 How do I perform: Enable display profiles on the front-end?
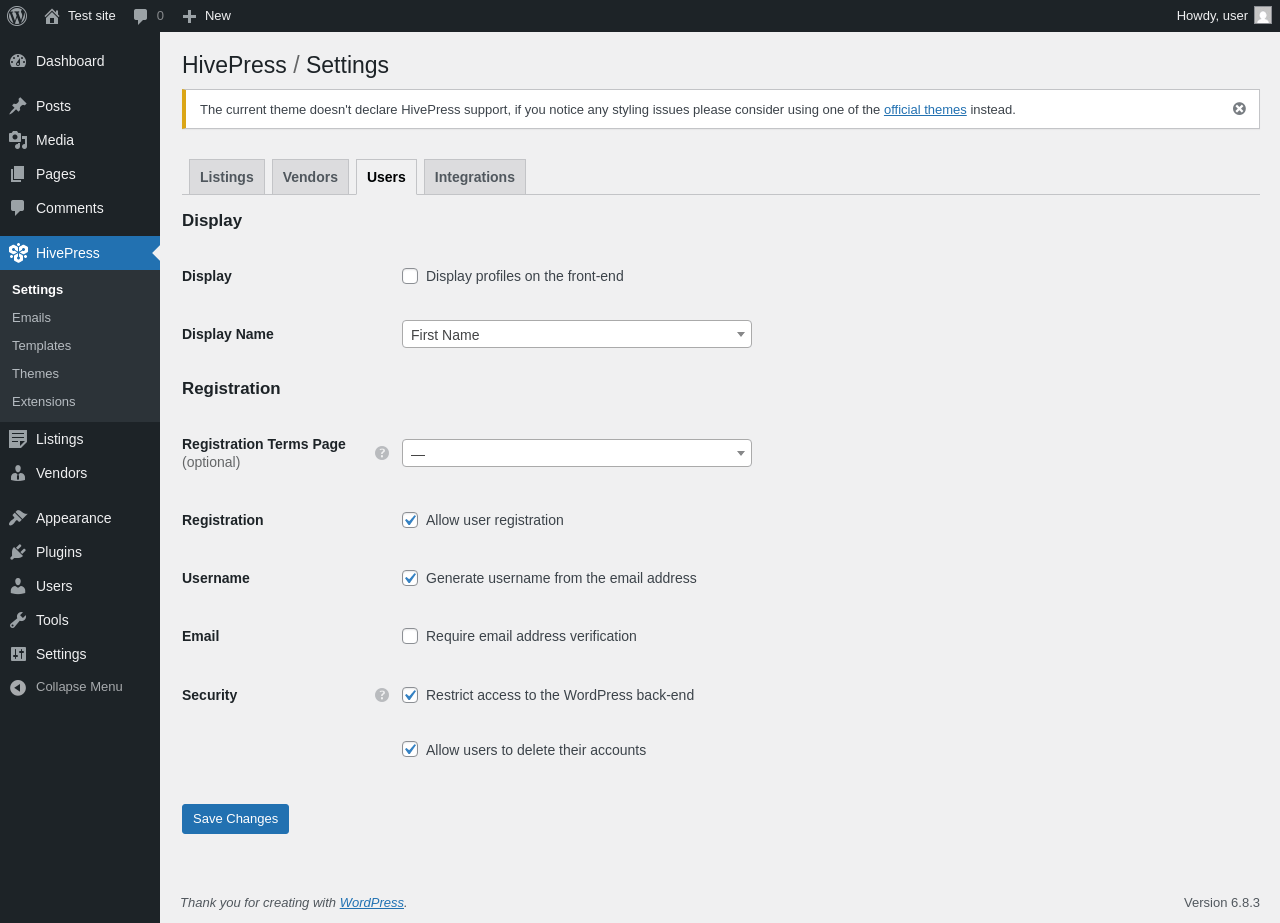pos(410,276)
